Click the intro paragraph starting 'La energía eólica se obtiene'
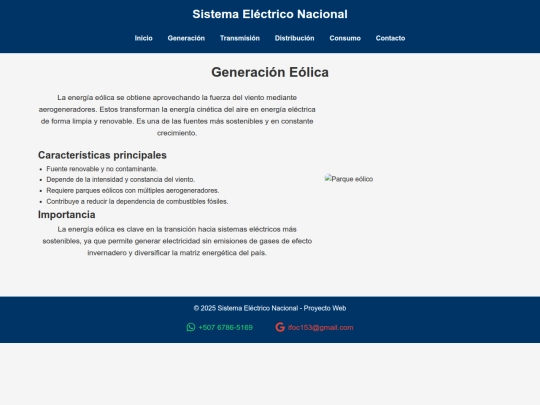The width and height of the screenshot is (540, 405). pyautogui.click(x=177, y=115)
